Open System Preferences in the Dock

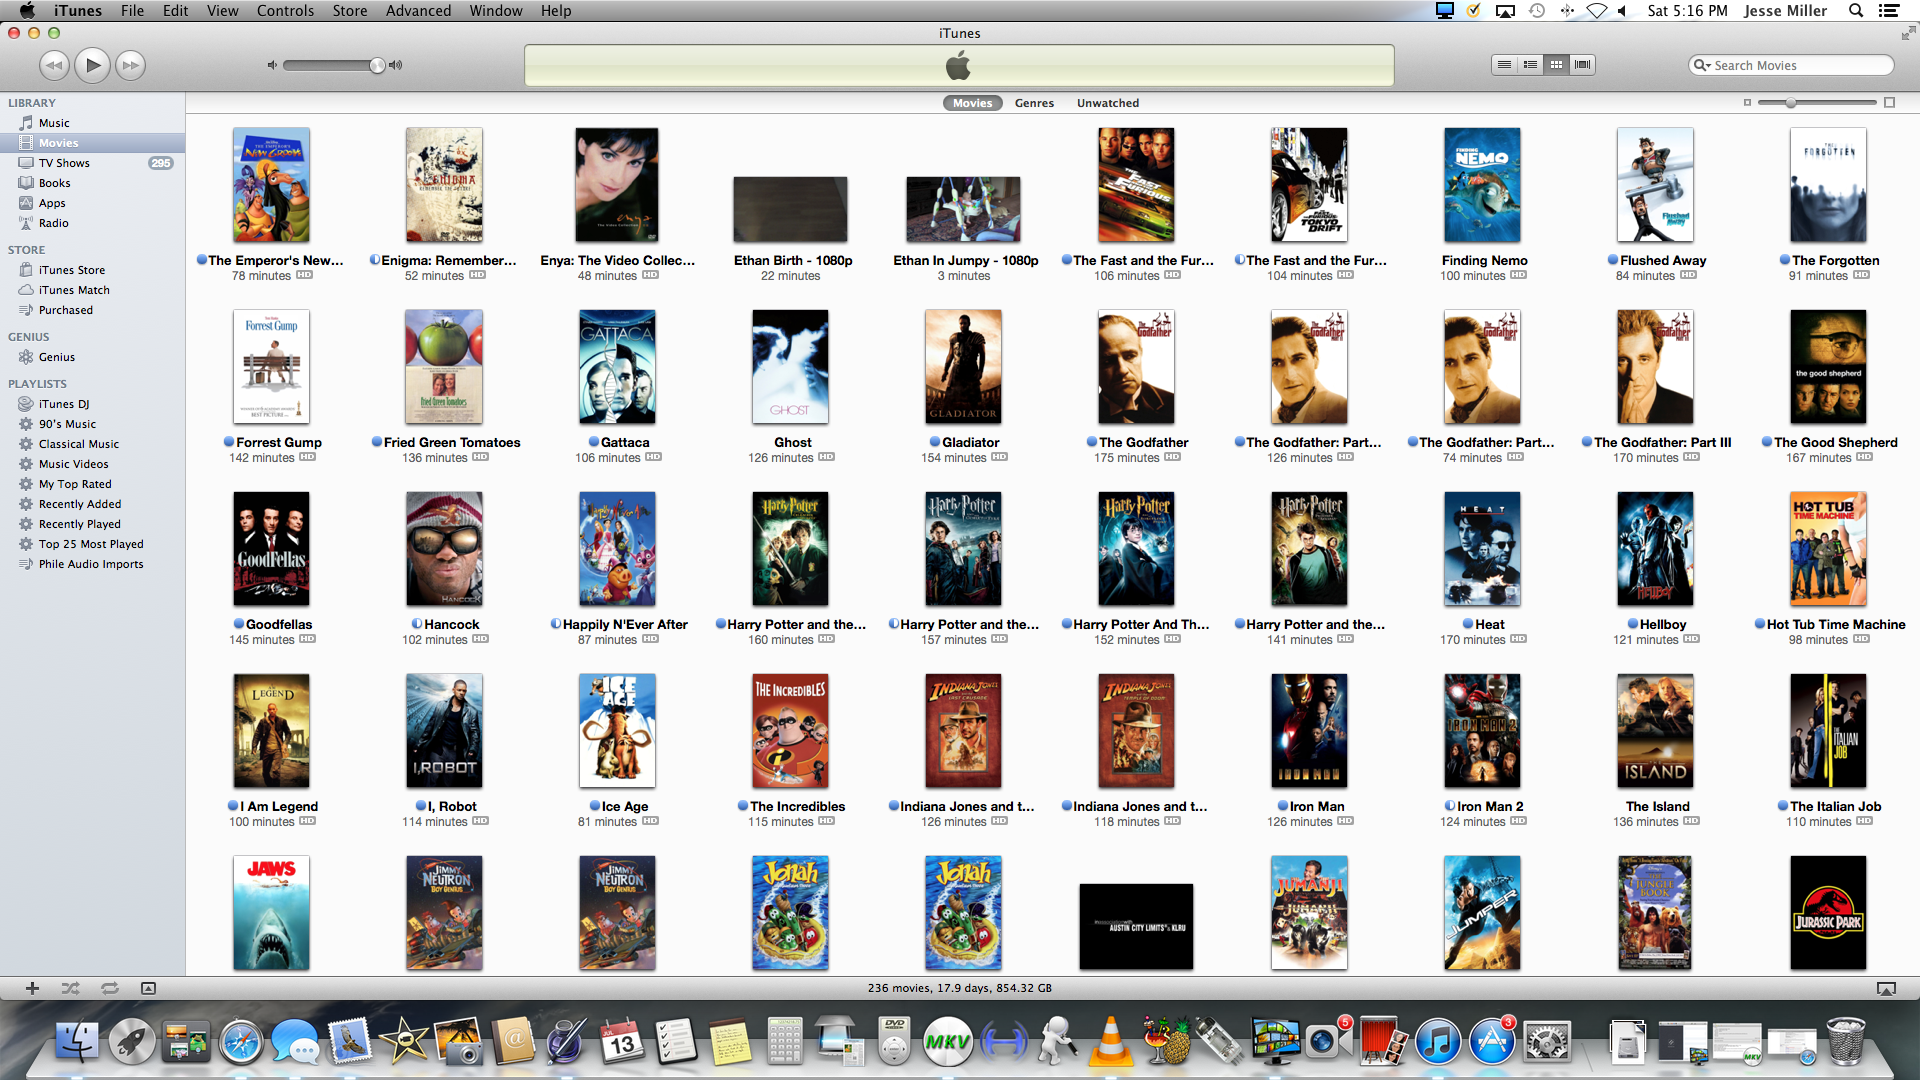pyautogui.click(x=1546, y=1043)
